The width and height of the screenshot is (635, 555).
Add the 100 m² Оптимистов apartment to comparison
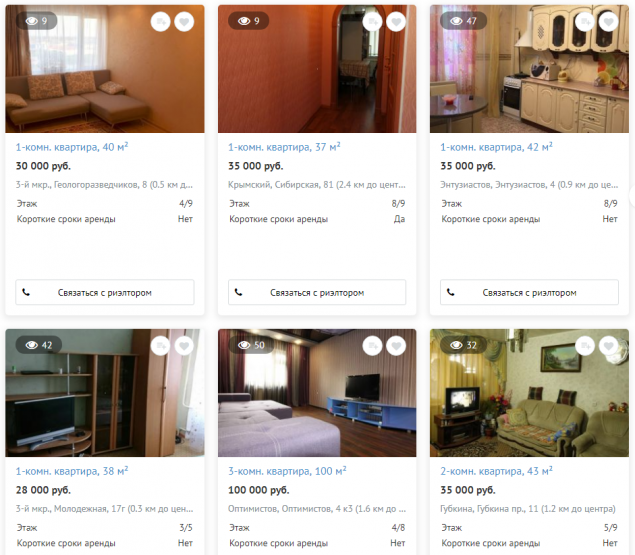373,346
